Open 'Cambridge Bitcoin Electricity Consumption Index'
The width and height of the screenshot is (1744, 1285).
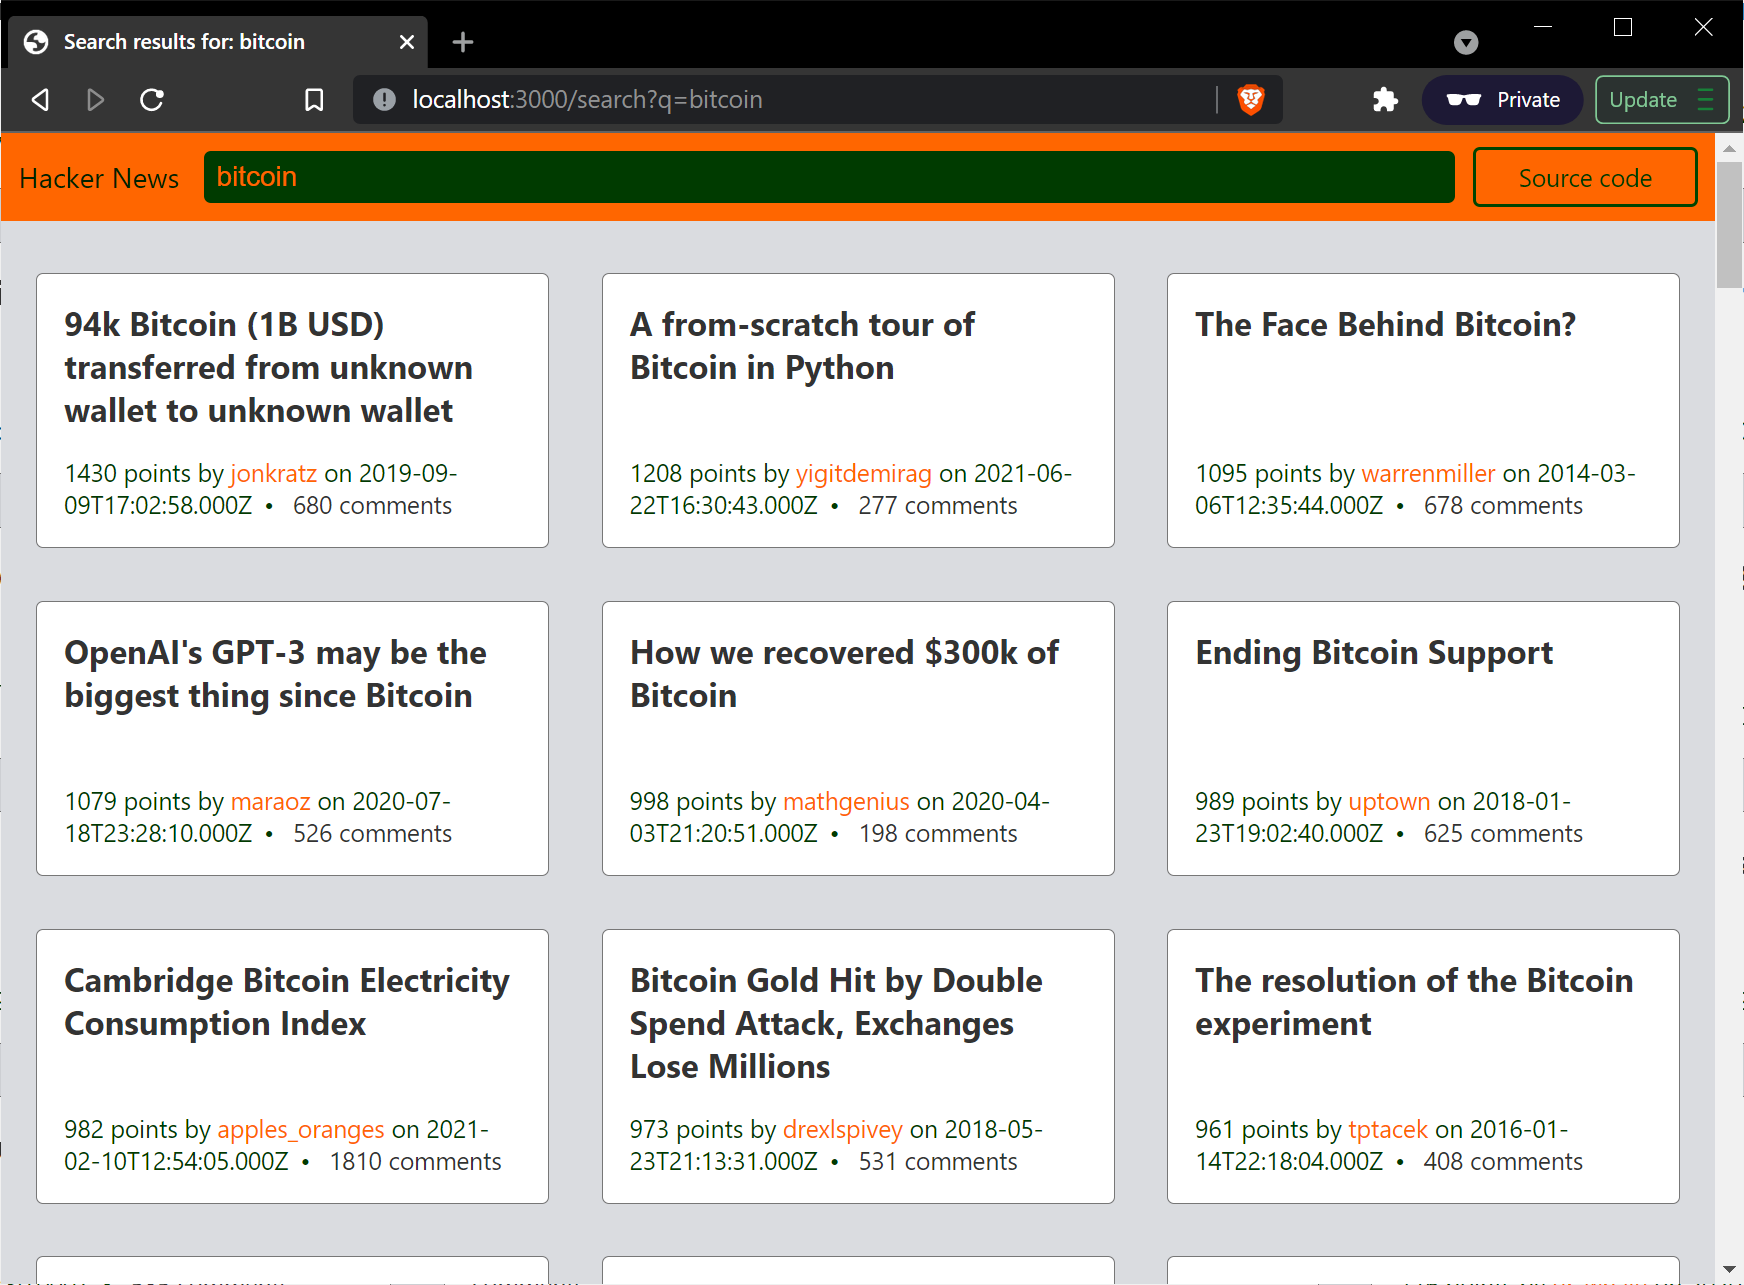click(x=287, y=1002)
